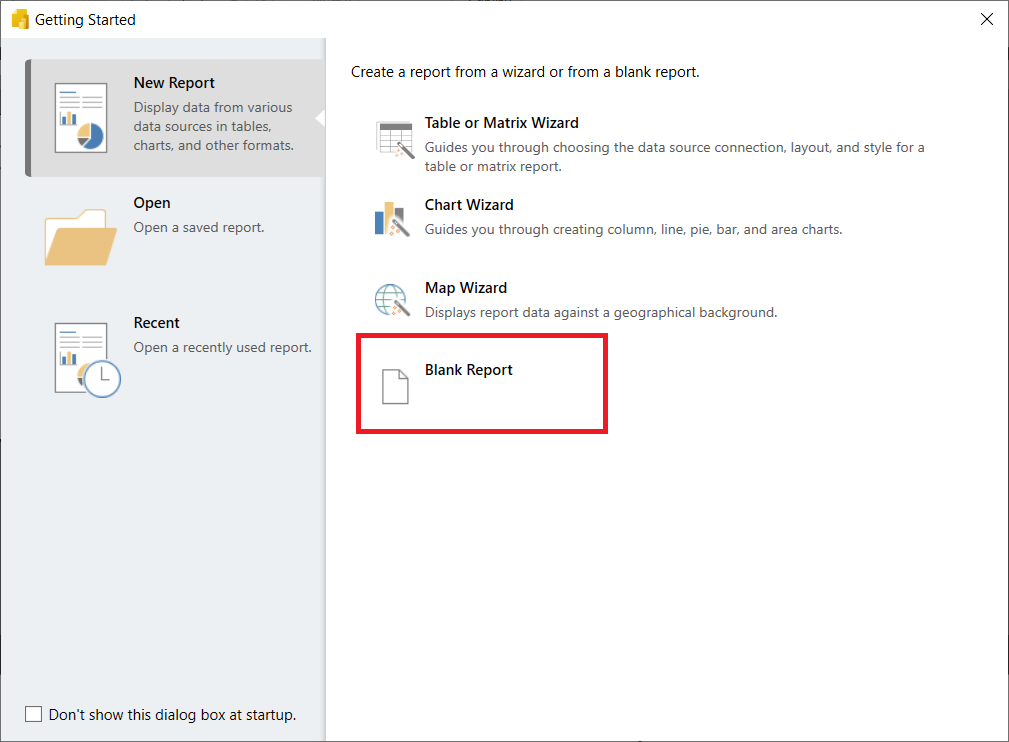The image size is (1009, 742).
Task: Click the Open folder icon
Action: 79,236
